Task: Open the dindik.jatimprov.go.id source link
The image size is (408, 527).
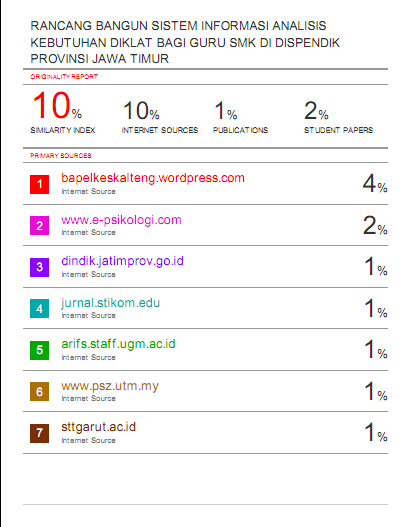Action: (x=122, y=261)
